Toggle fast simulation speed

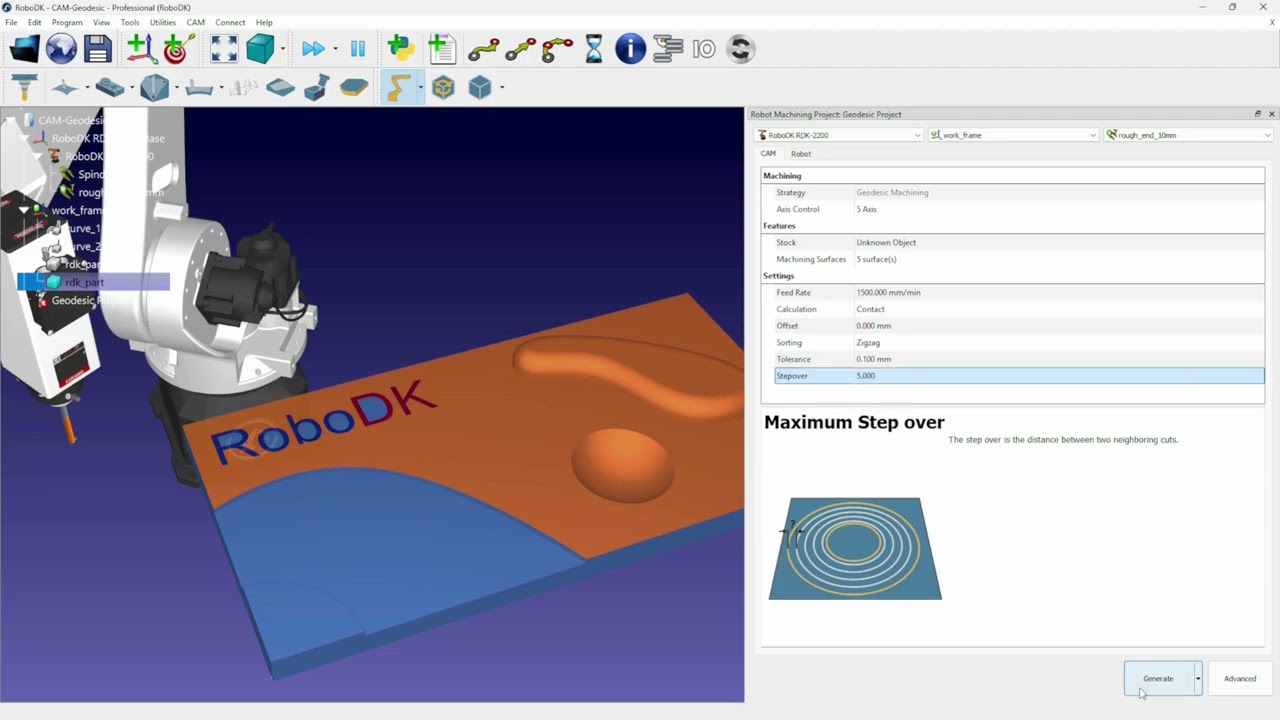pos(313,48)
